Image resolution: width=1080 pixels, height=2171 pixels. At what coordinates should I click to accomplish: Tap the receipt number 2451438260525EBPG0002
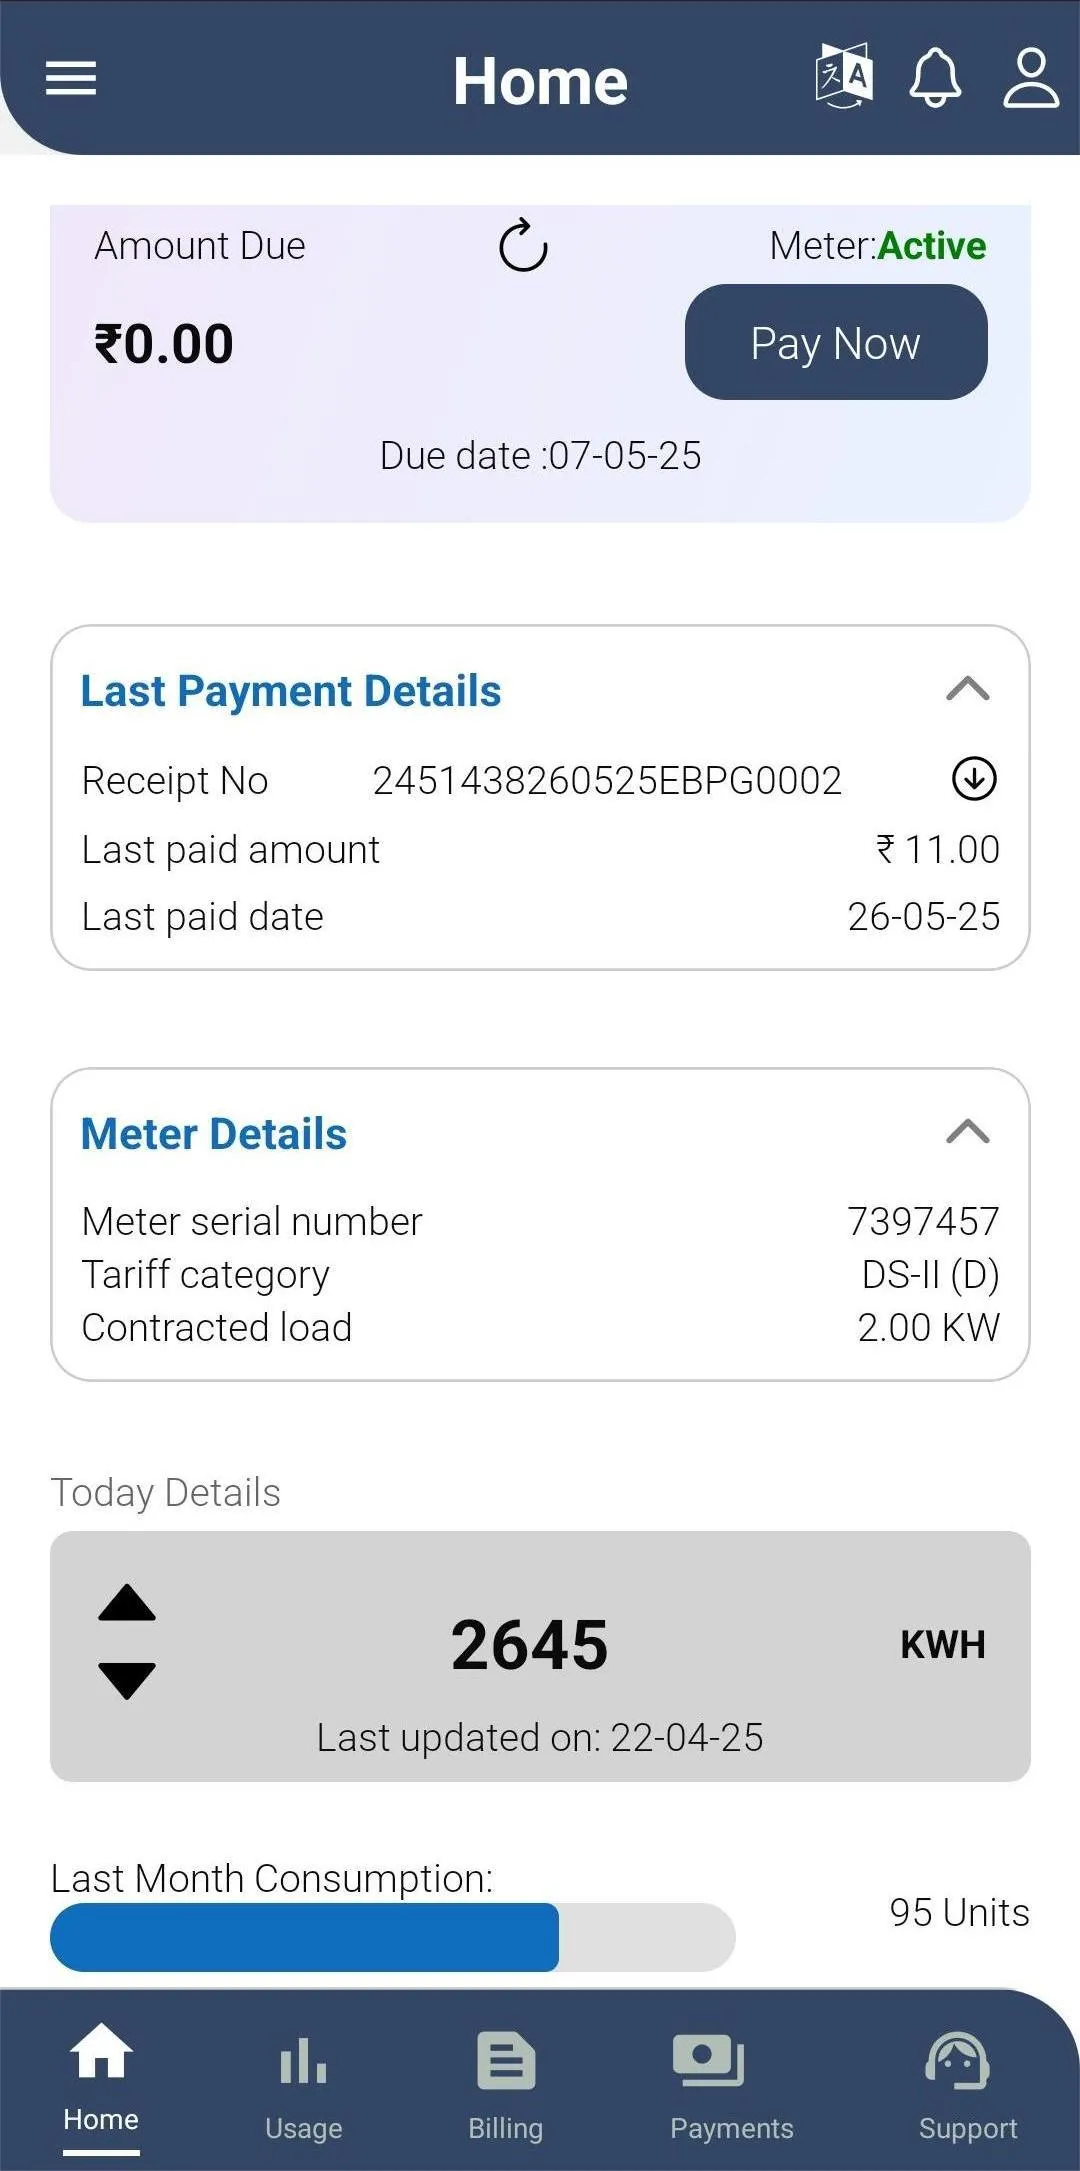click(x=607, y=781)
